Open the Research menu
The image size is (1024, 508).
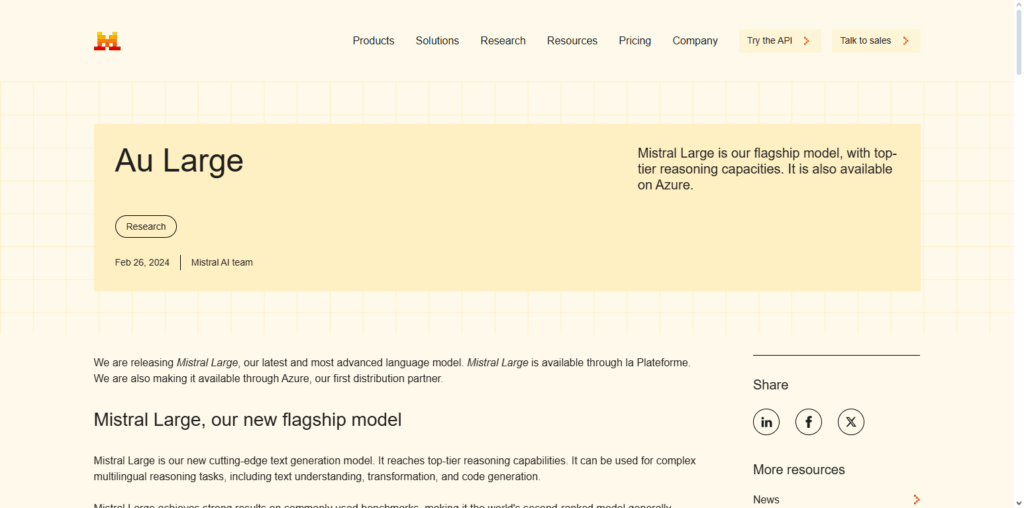(x=503, y=40)
